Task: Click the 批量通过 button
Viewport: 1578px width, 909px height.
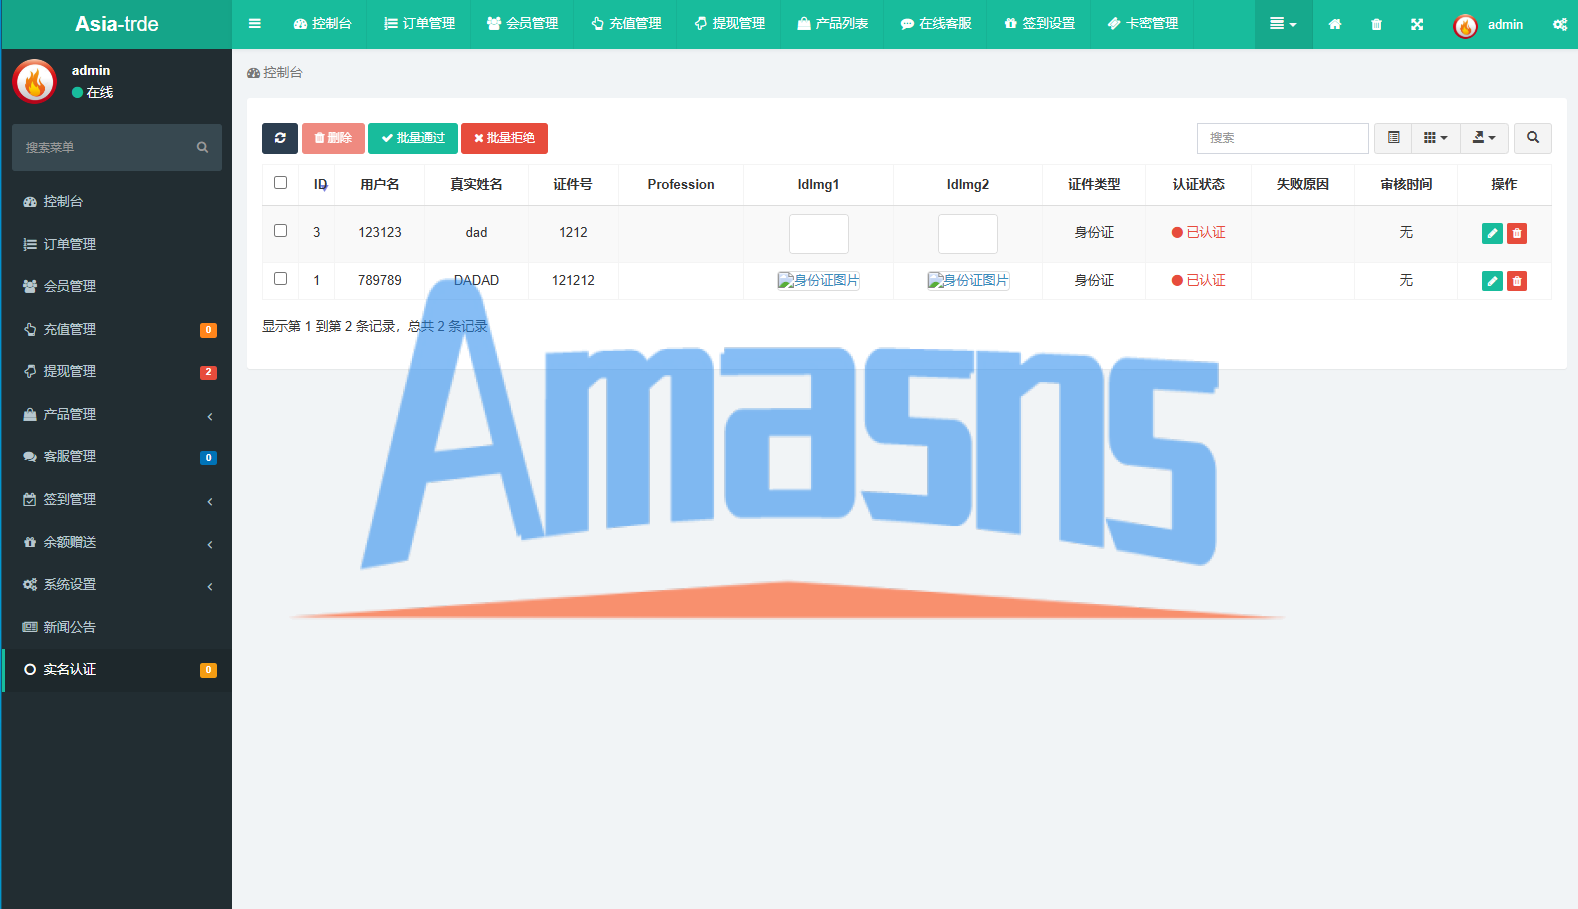Action: coord(413,138)
